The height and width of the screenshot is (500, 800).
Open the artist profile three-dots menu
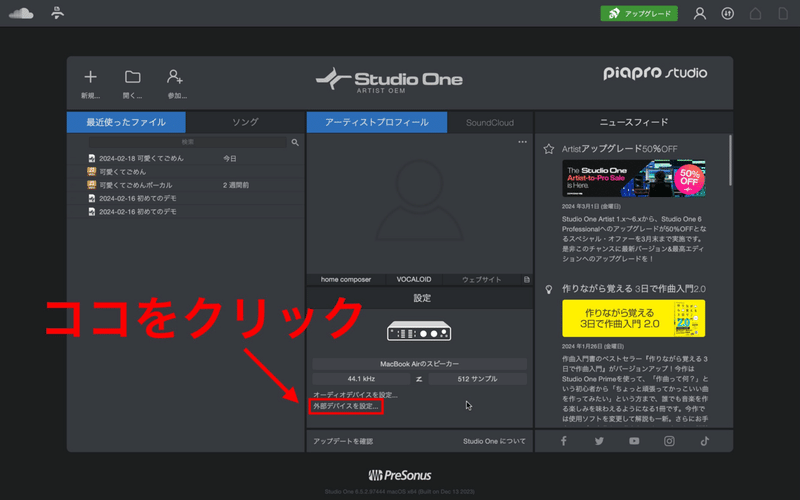click(522, 142)
